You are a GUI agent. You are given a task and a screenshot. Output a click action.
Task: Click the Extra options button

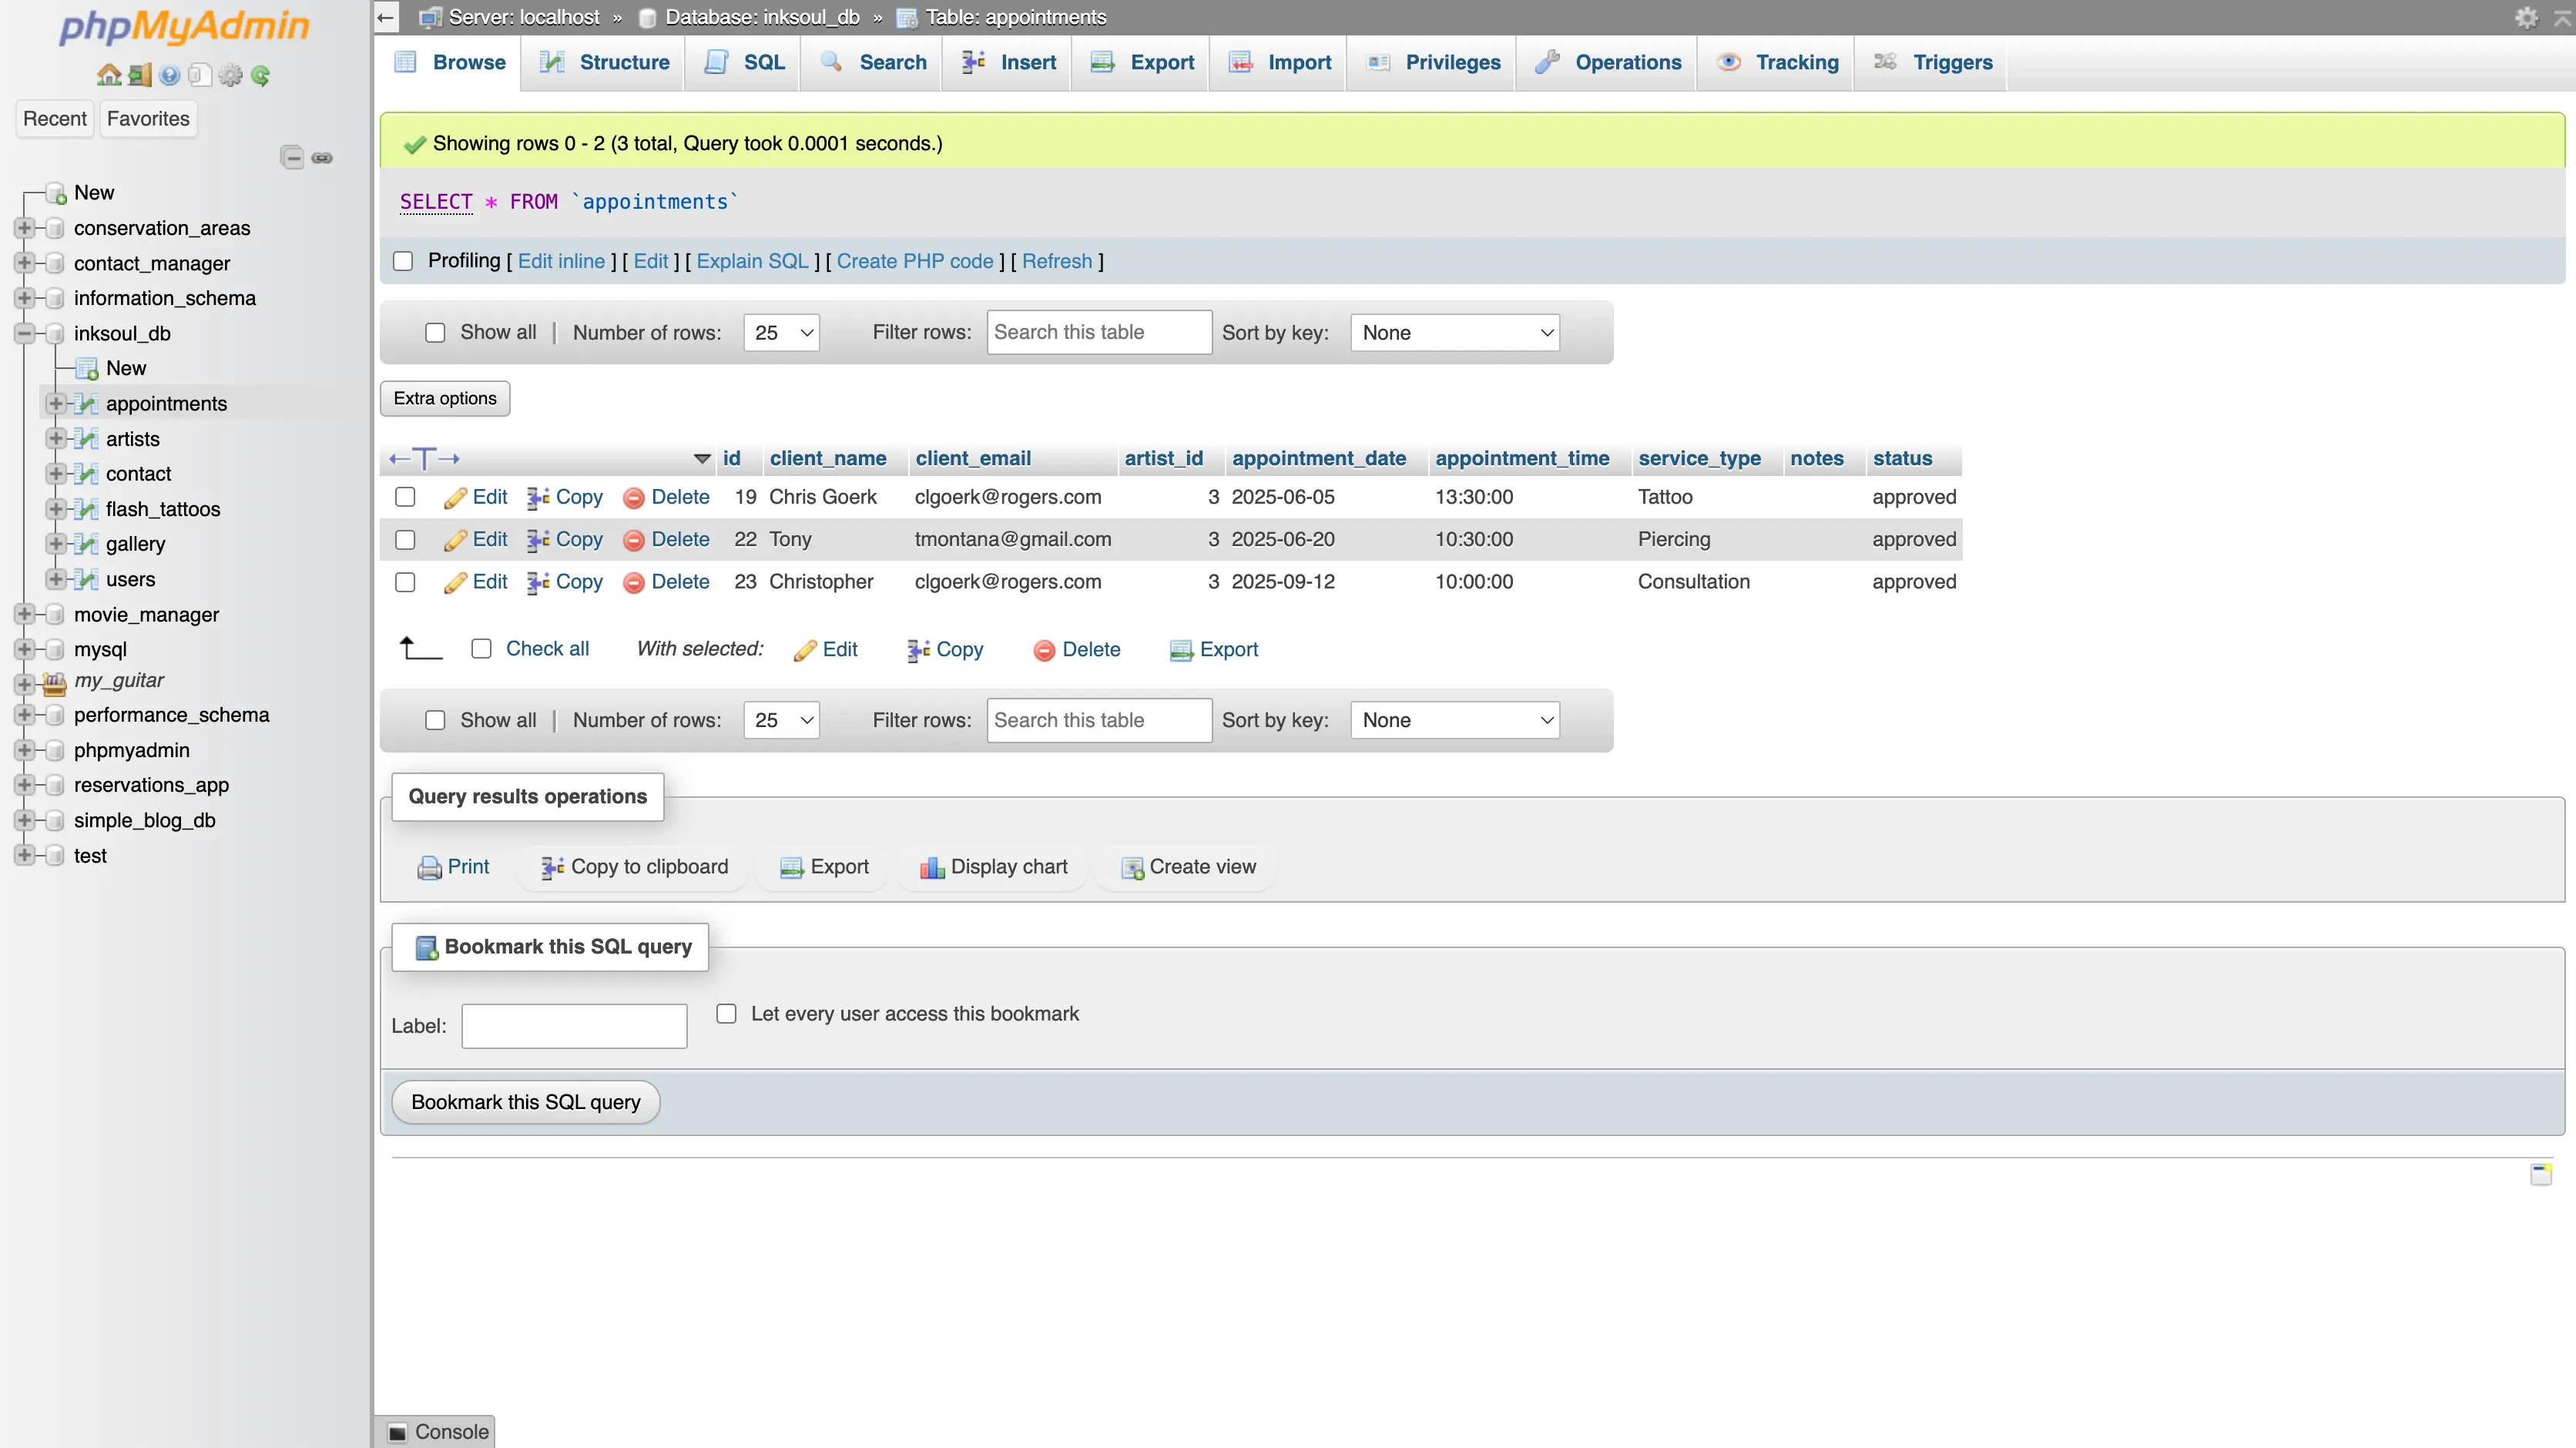point(445,399)
